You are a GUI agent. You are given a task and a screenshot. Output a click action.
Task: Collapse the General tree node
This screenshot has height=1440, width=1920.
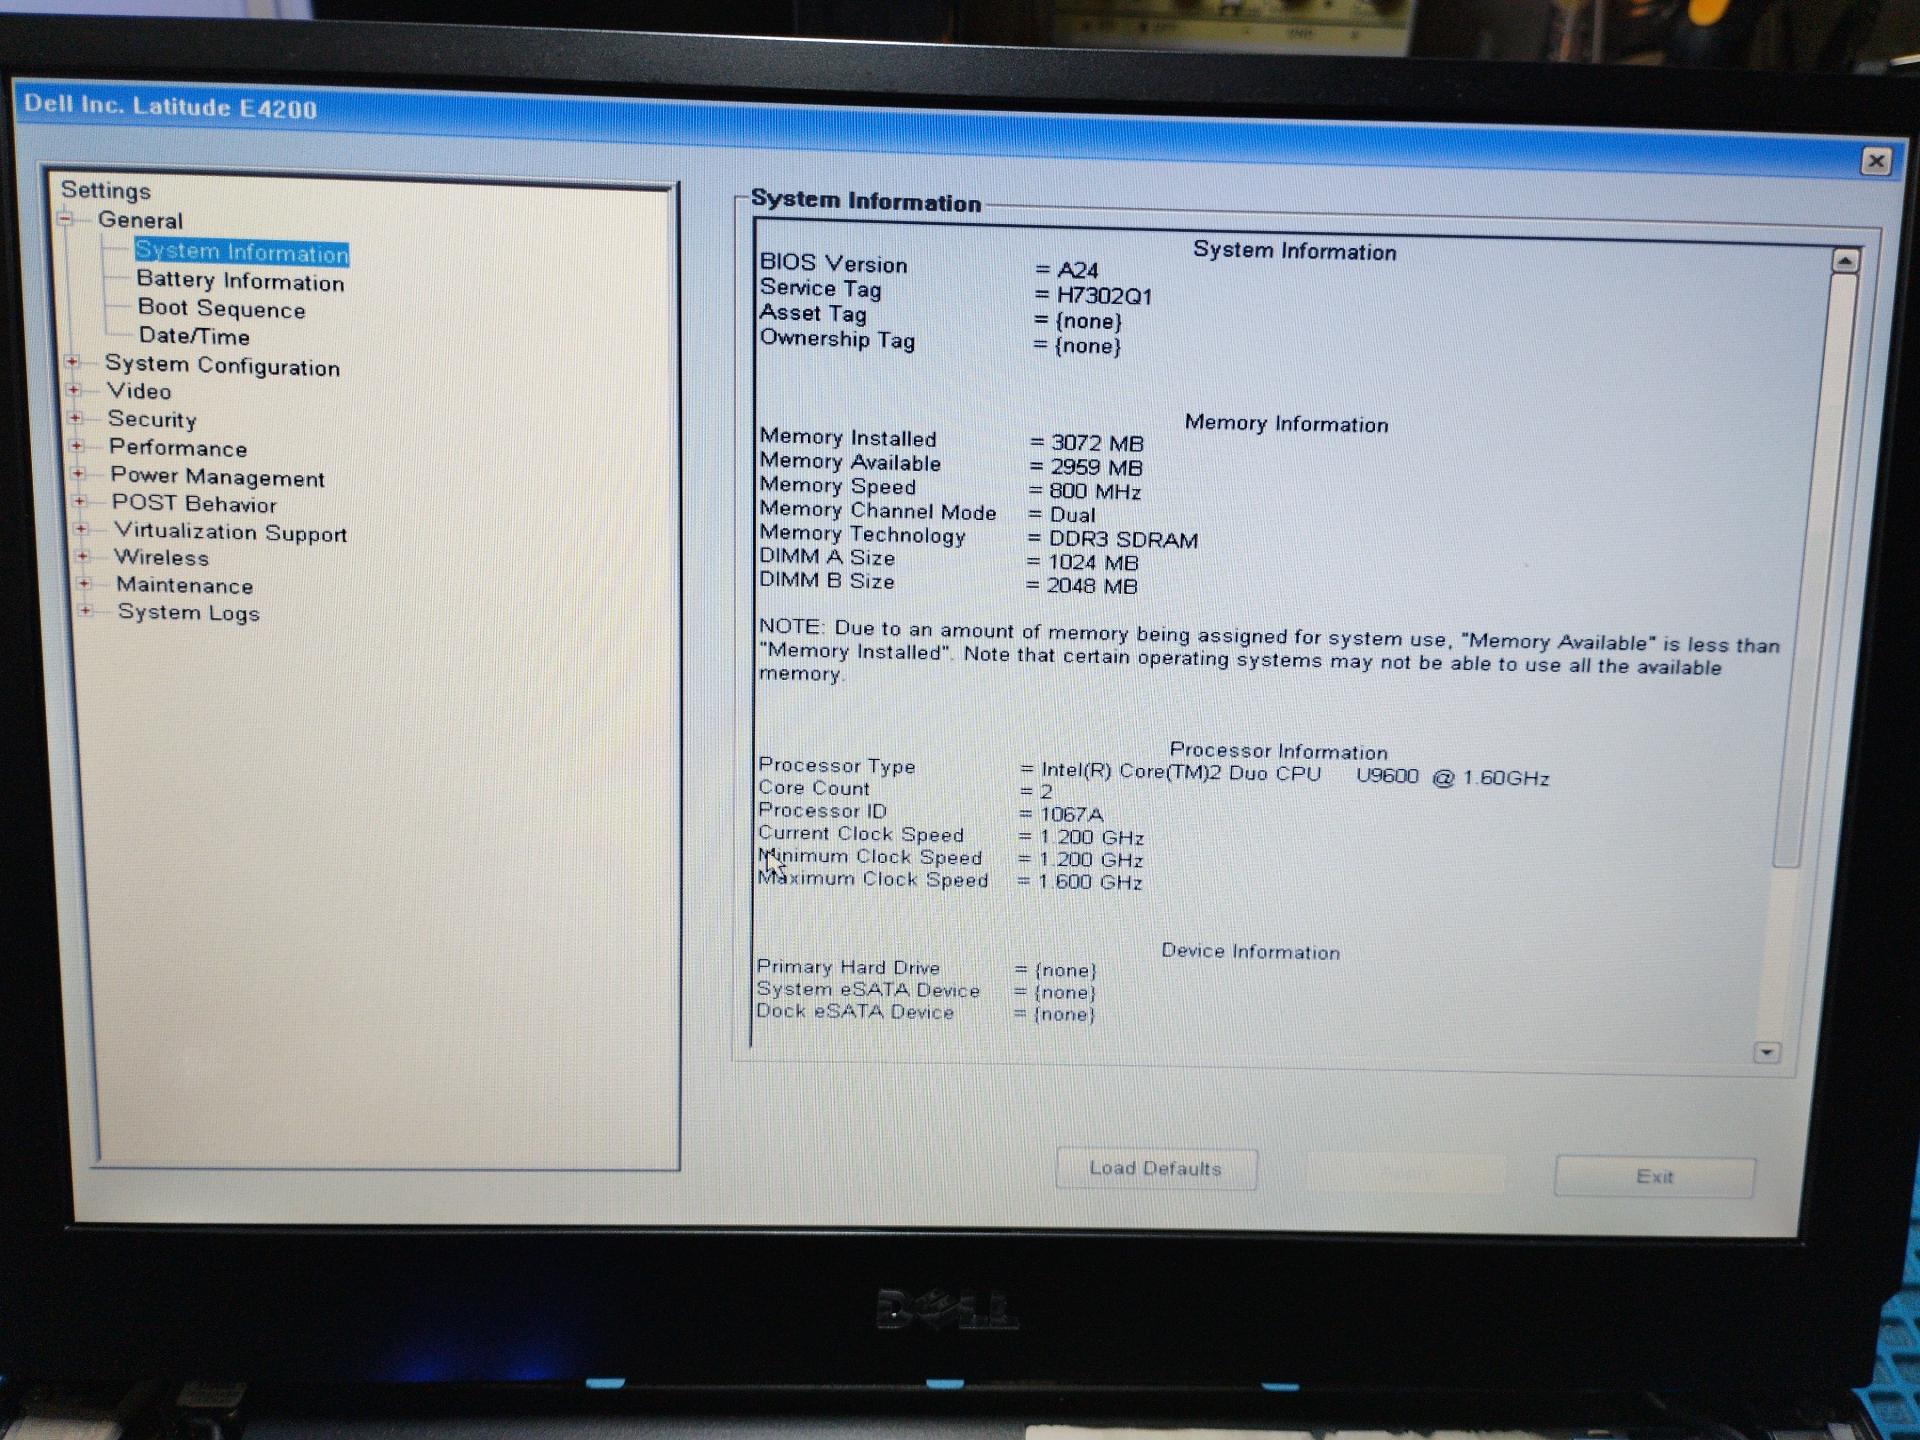click(x=66, y=218)
